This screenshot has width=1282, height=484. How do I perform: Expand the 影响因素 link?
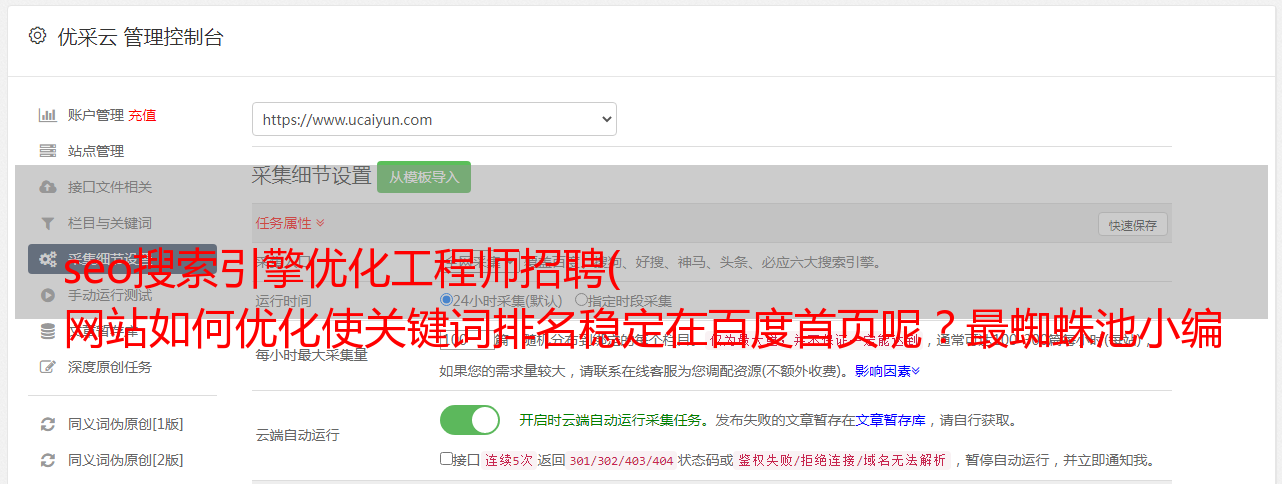(x=887, y=371)
